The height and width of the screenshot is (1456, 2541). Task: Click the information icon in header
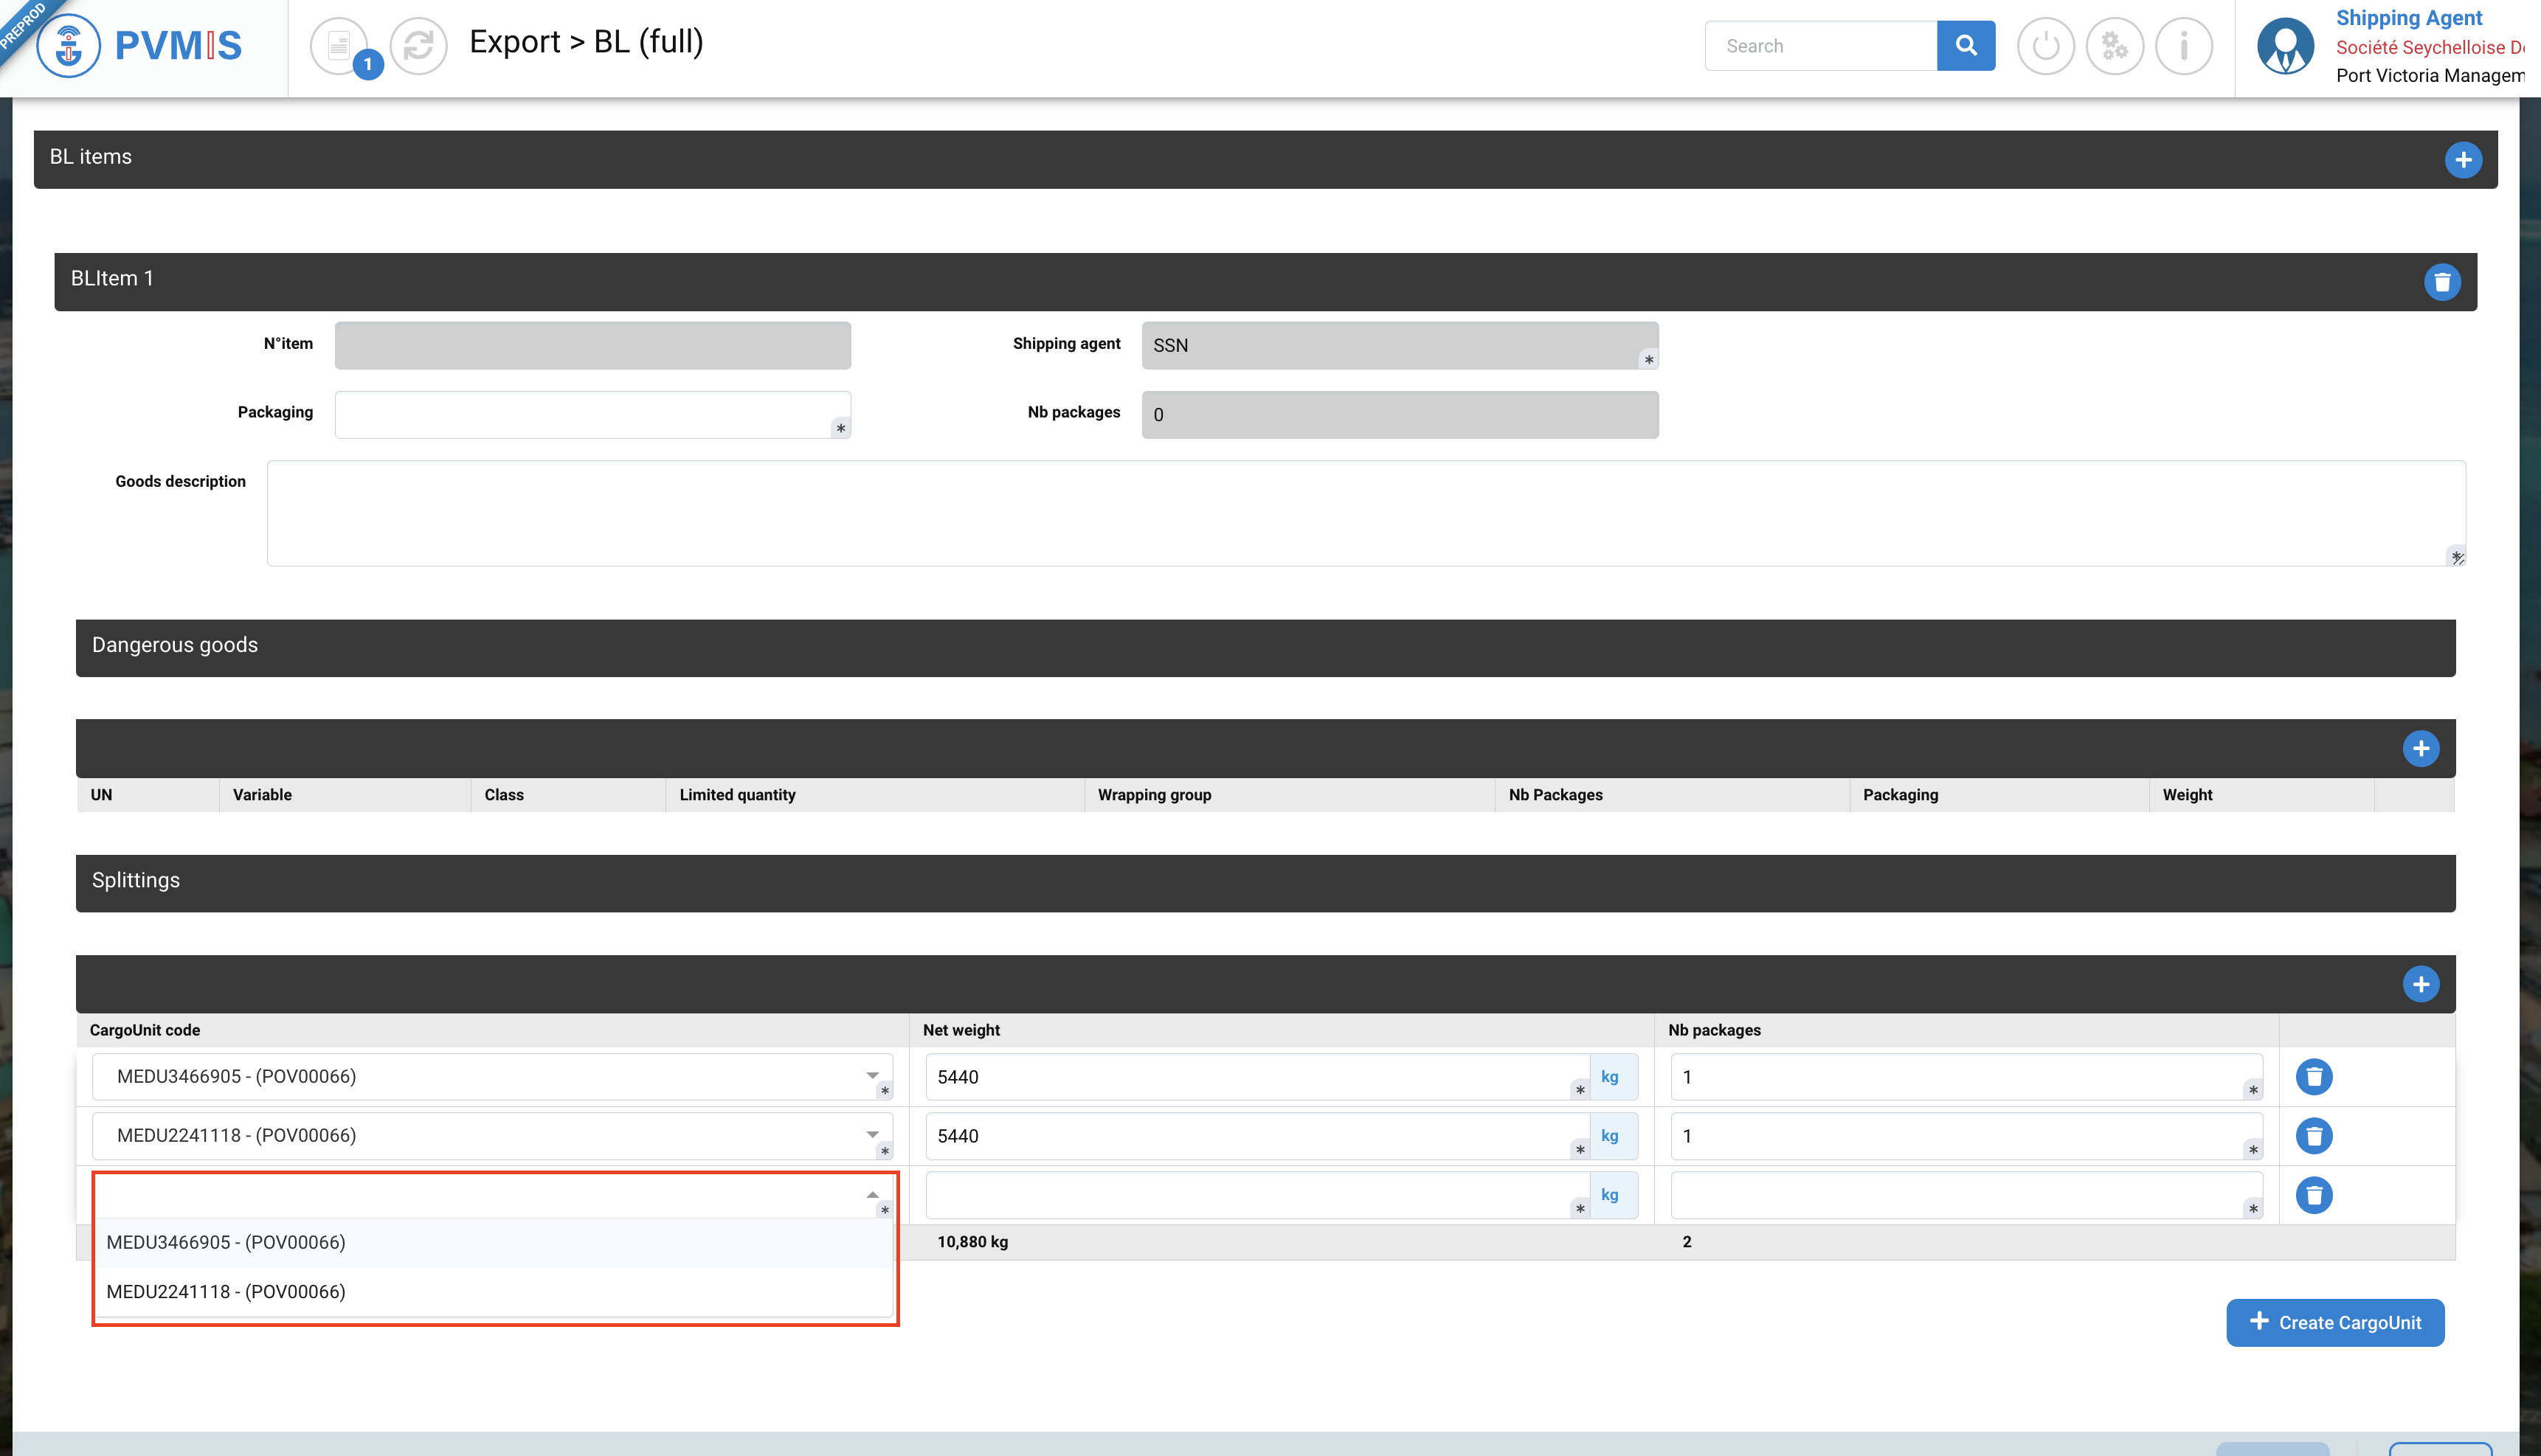click(2183, 46)
